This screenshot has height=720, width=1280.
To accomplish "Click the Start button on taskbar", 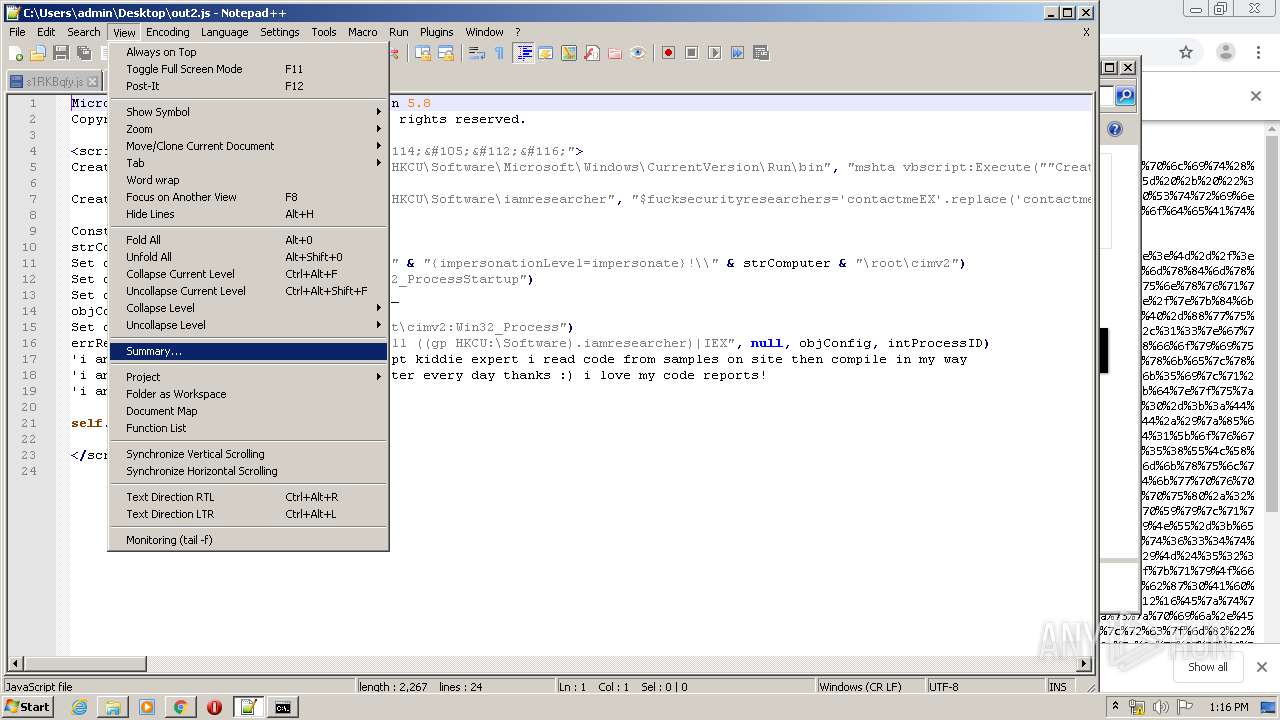I will coord(27,707).
